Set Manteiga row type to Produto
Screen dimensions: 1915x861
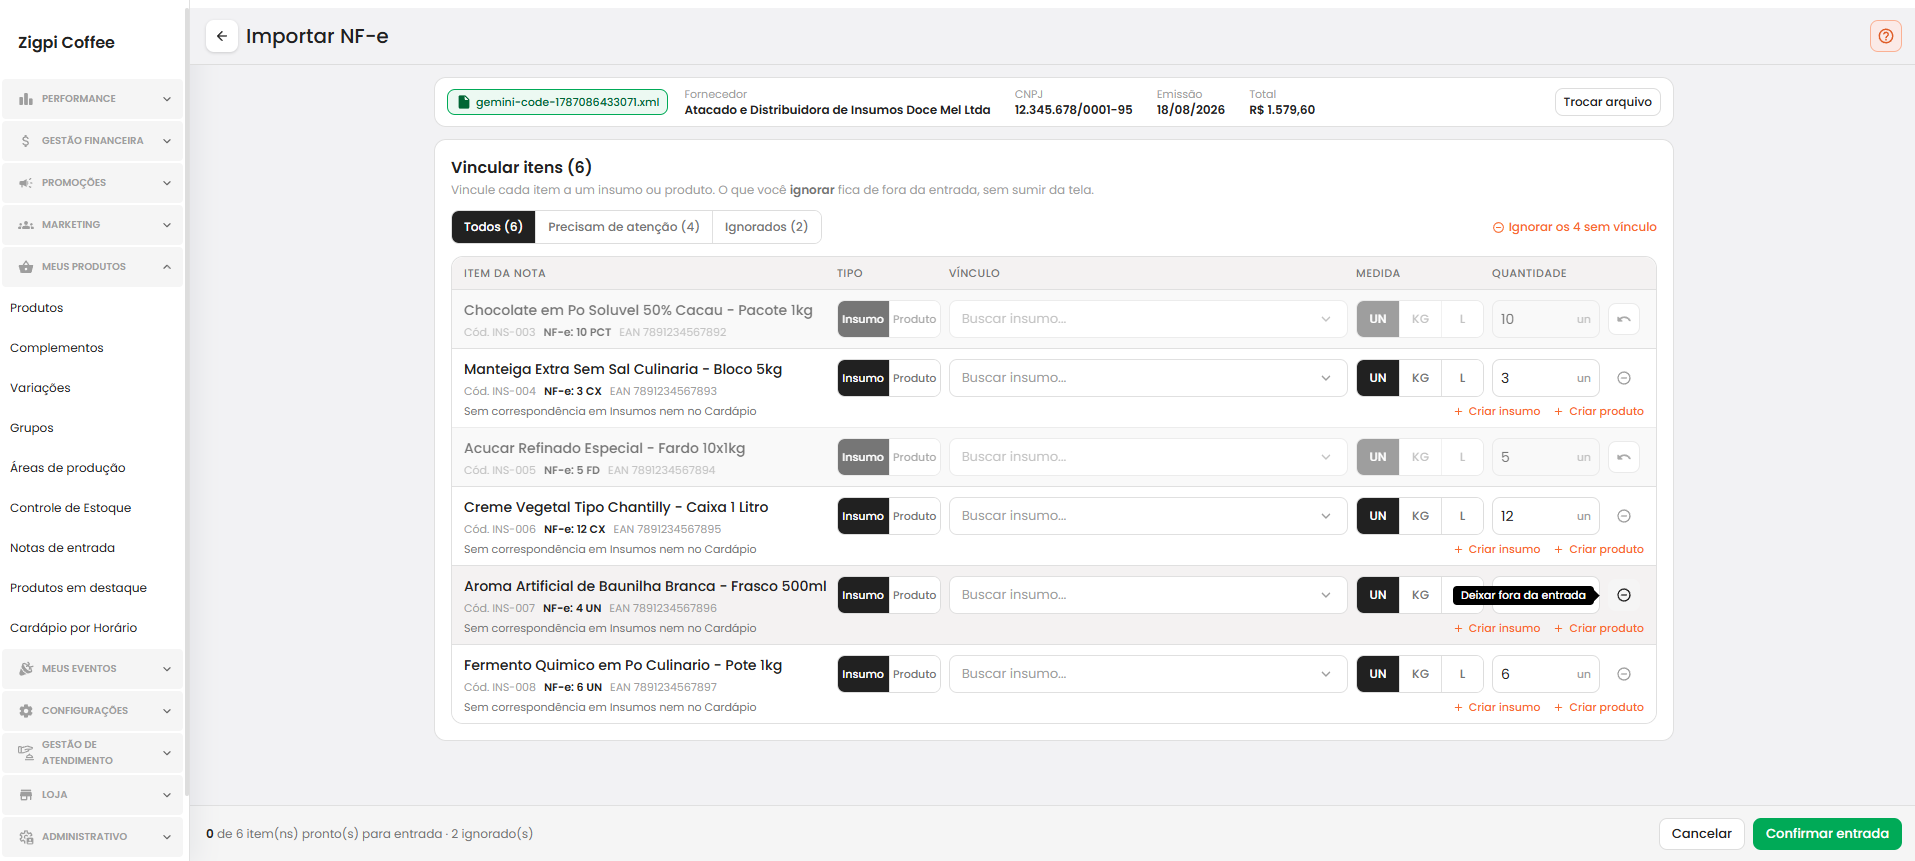pyautogui.click(x=914, y=378)
